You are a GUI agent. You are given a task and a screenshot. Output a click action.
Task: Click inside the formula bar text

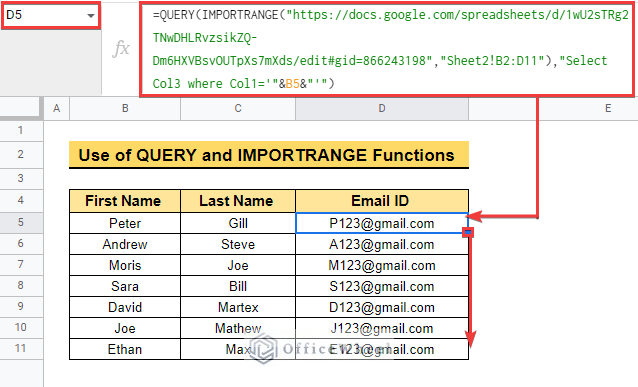click(387, 49)
